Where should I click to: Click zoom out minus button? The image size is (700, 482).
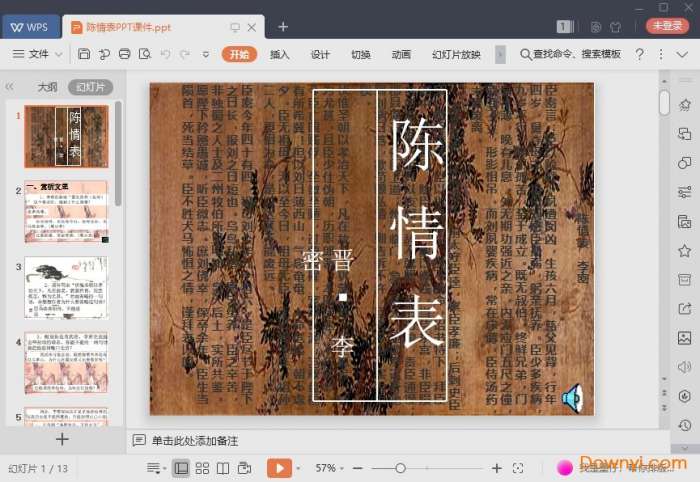coord(357,468)
